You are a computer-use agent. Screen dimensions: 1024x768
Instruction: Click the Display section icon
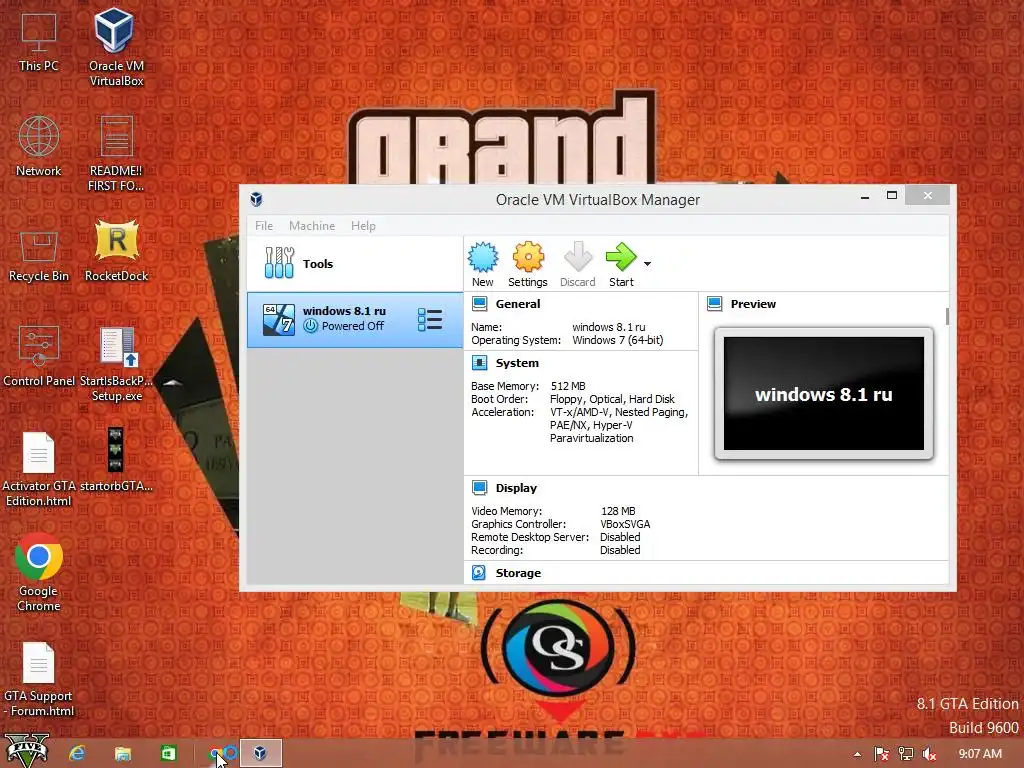(479, 488)
